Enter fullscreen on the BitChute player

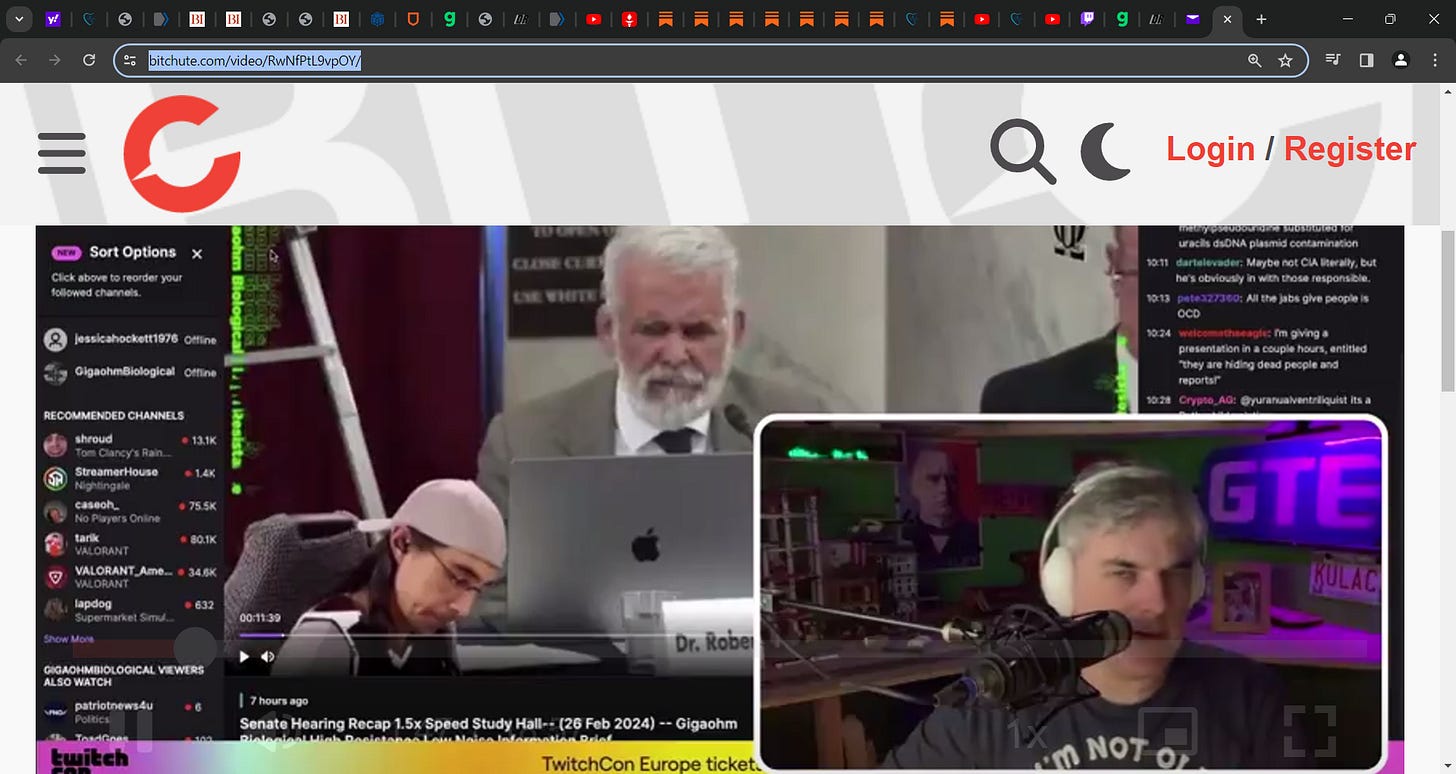click(1310, 731)
